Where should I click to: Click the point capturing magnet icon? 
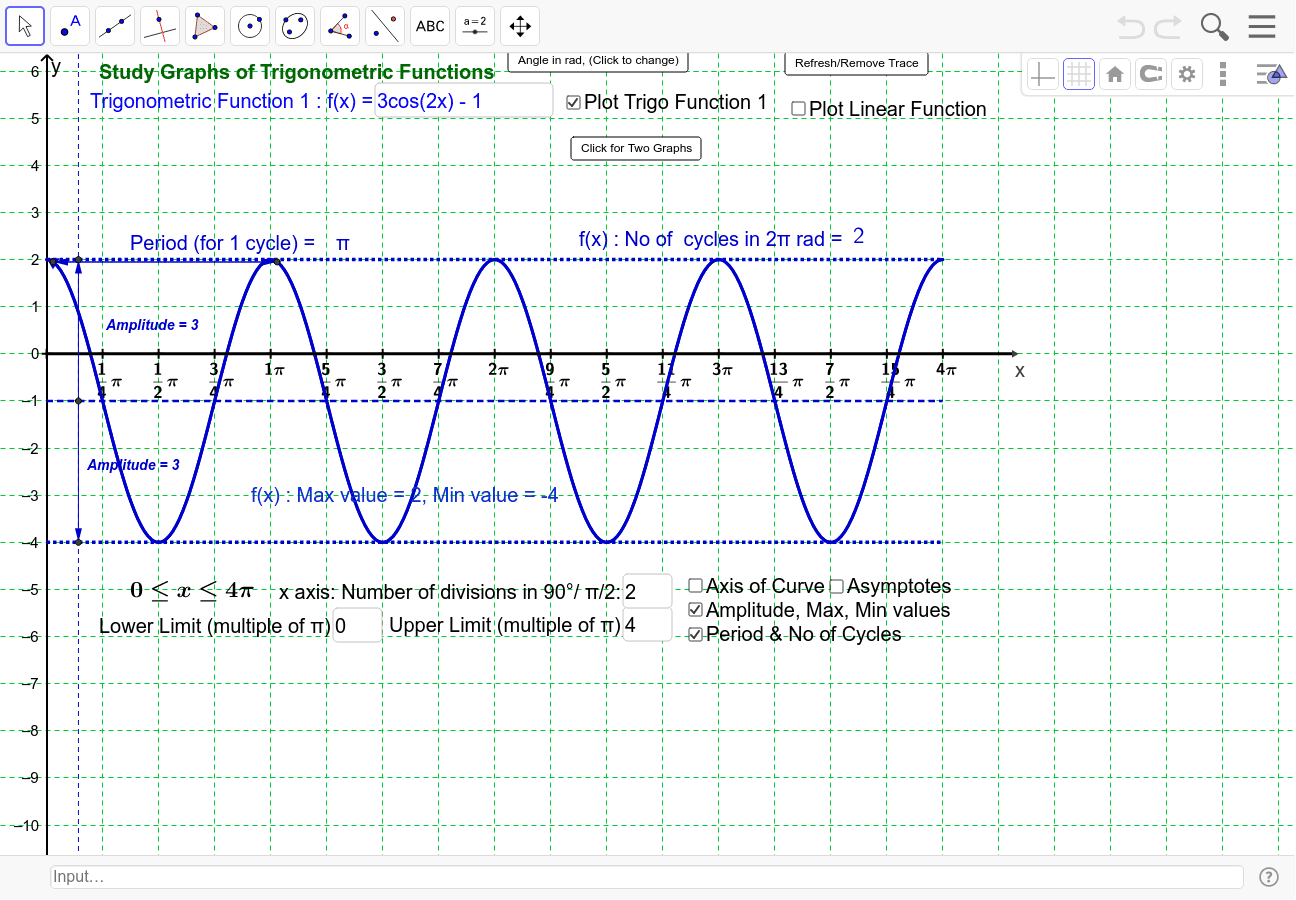tap(1151, 74)
